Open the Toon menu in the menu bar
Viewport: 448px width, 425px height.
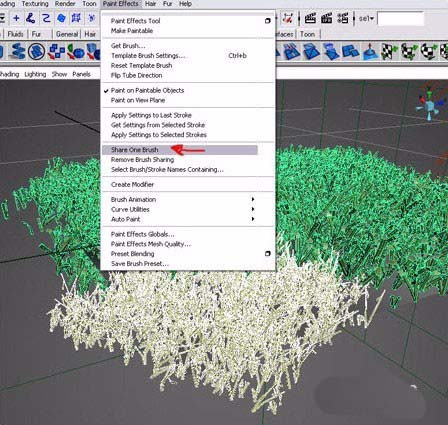[89, 4]
